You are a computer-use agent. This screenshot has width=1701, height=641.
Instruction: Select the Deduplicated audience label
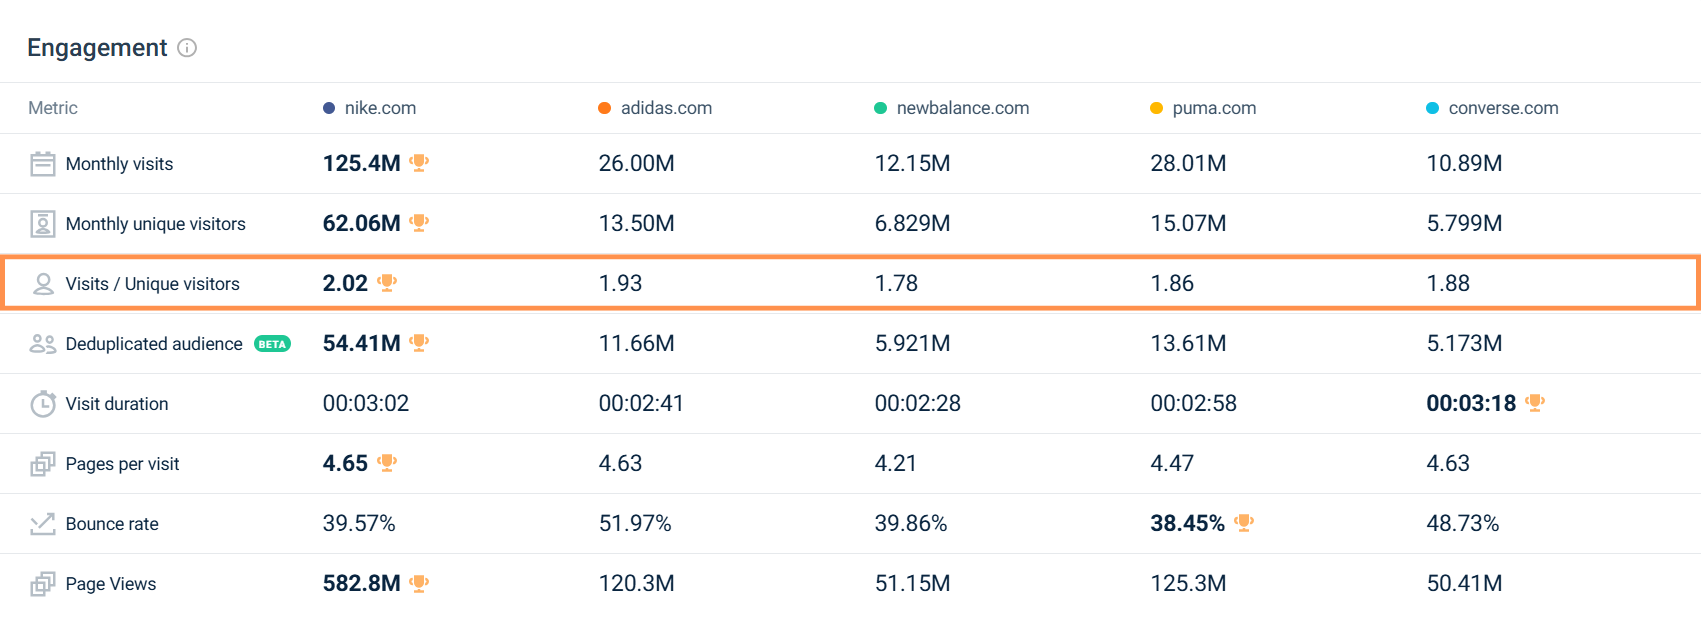point(154,344)
